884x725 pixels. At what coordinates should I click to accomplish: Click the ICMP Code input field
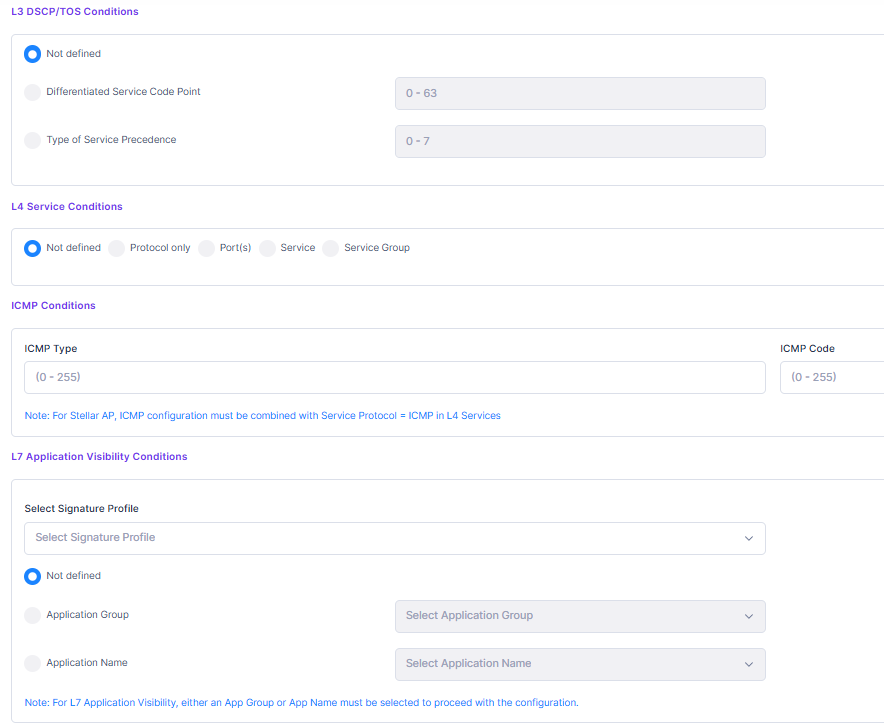830,377
